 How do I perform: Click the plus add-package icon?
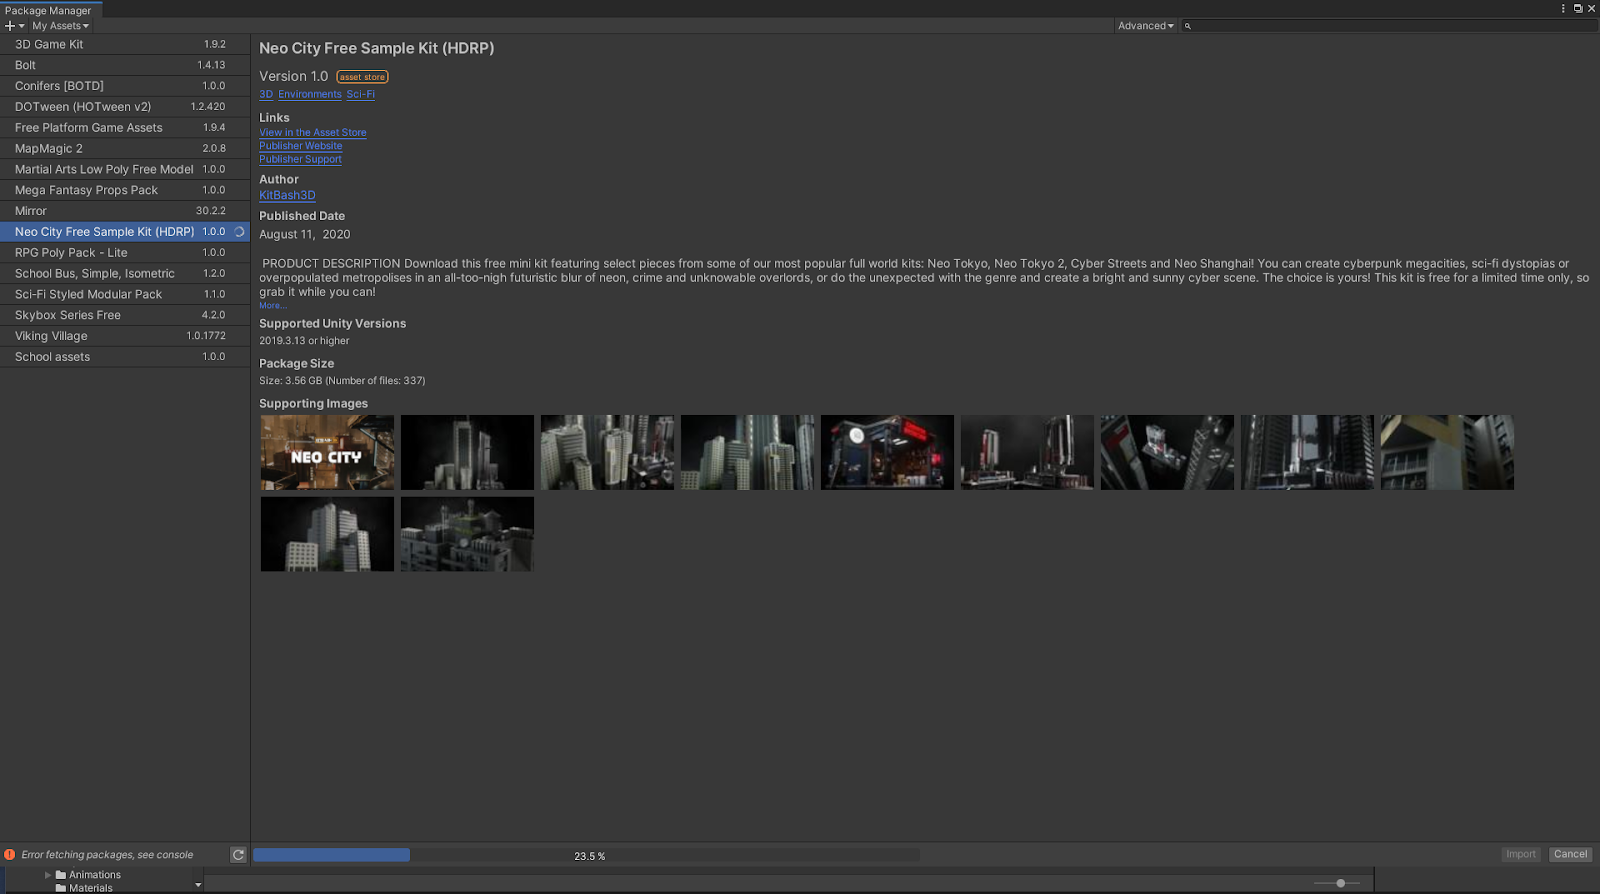point(10,26)
